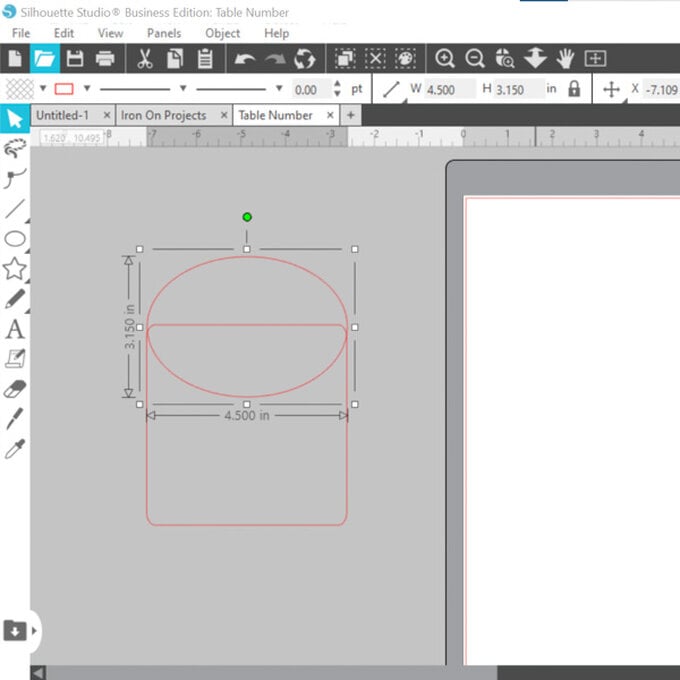Click the Fit to Page icon
Image resolution: width=680 pixels, height=680 pixels.
tap(595, 58)
